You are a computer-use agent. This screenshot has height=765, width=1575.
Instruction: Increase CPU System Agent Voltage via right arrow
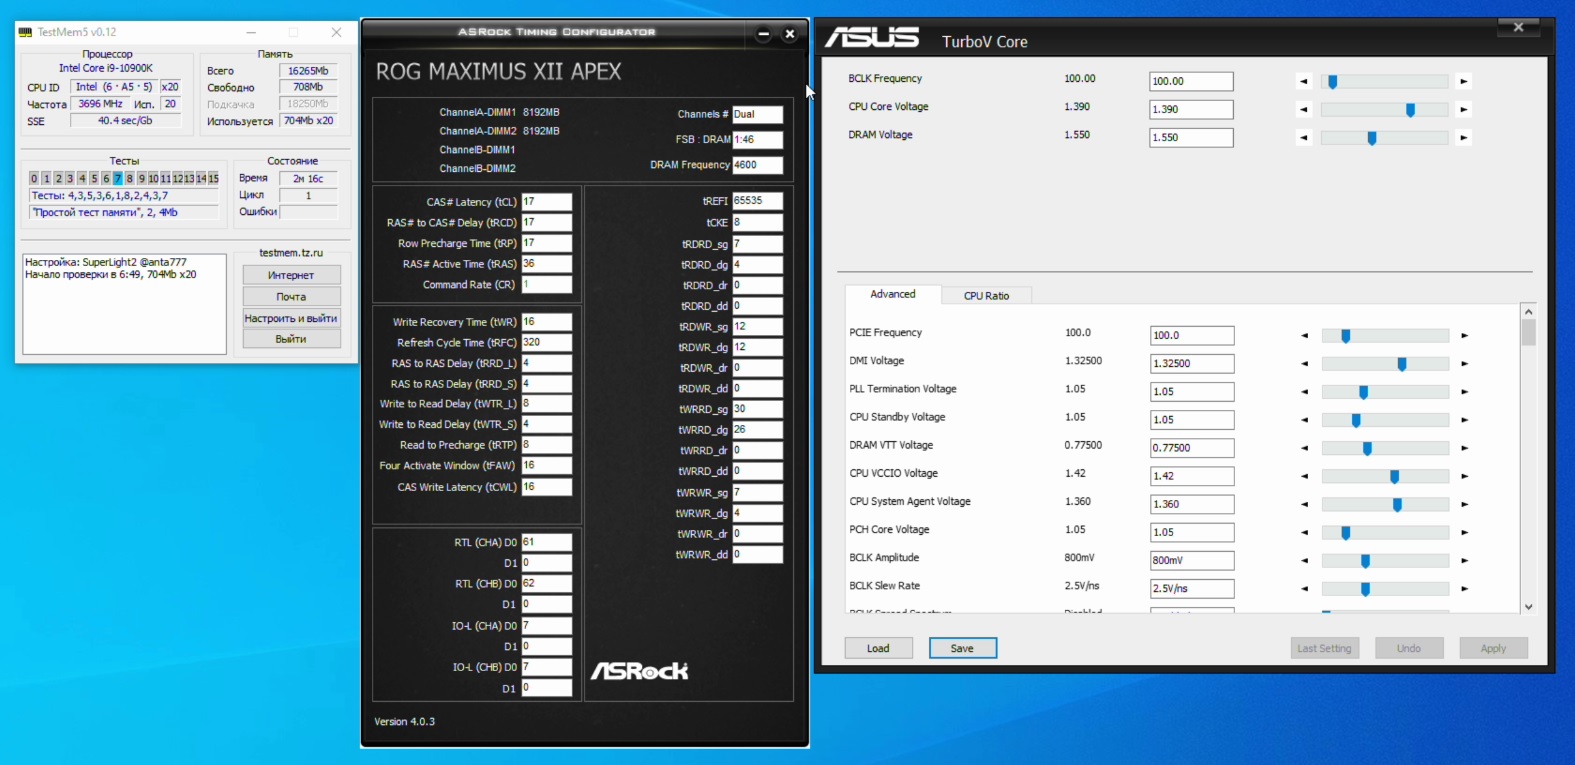point(1465,504)
